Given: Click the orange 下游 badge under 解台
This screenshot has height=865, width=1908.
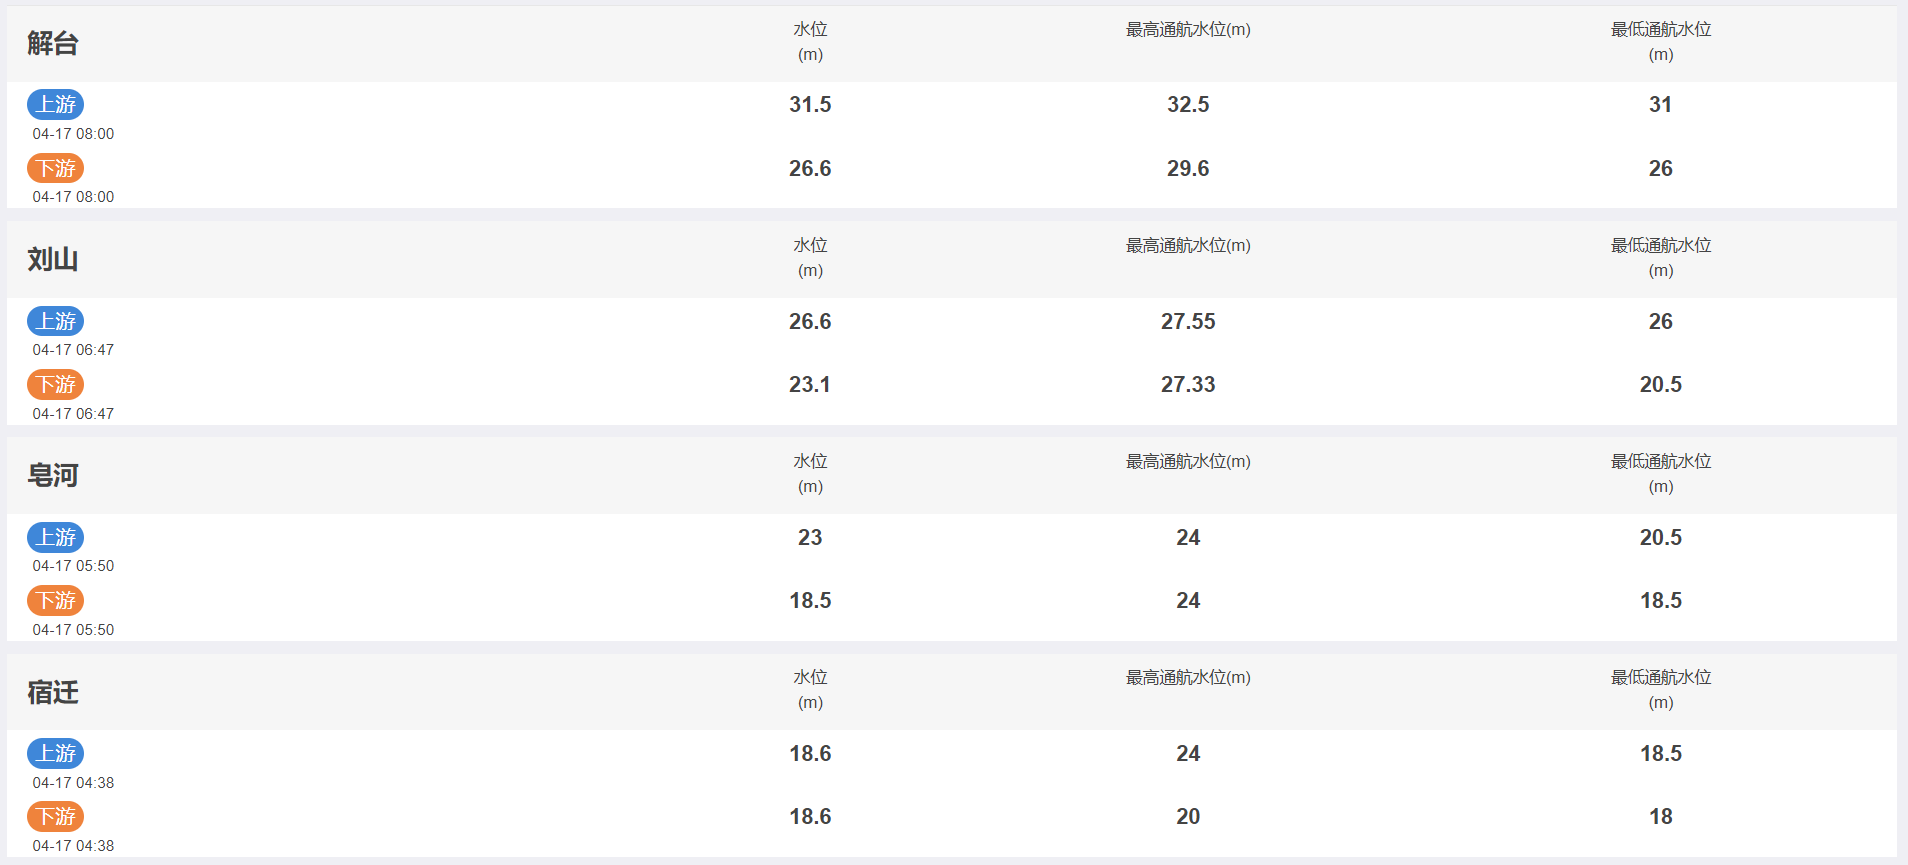Looking at the screenshot, I should click(55, 168).
